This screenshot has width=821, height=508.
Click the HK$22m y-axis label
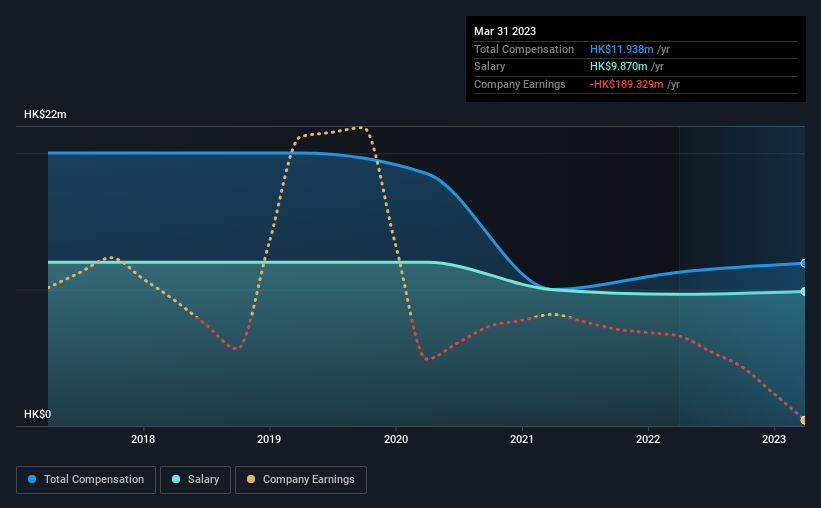[x=45, y=114]
